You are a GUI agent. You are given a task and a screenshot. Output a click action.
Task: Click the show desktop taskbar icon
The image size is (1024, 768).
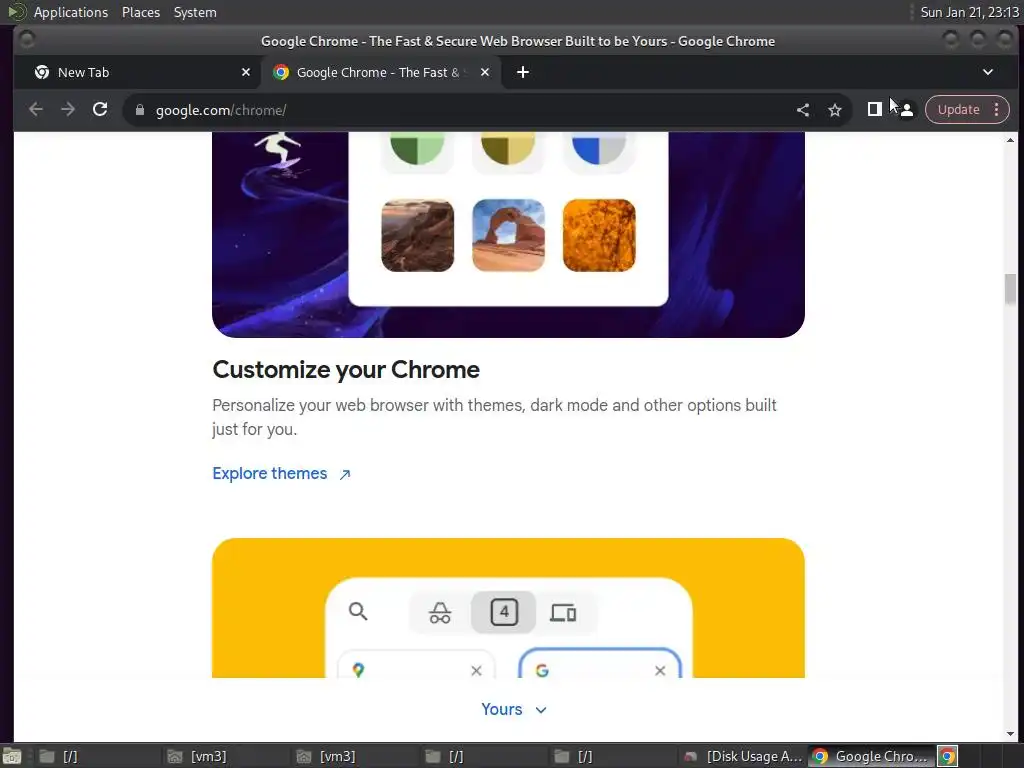(12, 756)
